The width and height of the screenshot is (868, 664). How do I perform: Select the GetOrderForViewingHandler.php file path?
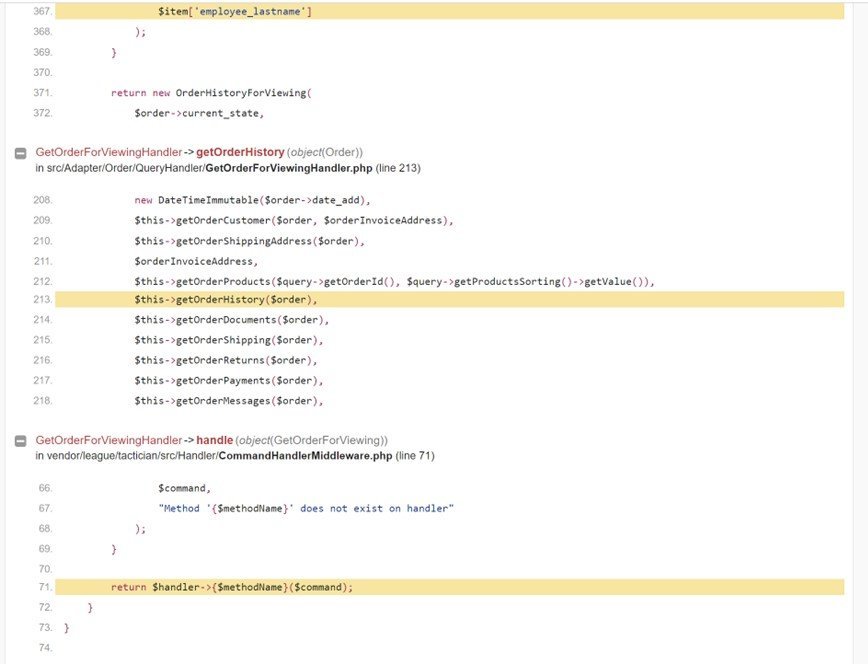tap(209, 168)
